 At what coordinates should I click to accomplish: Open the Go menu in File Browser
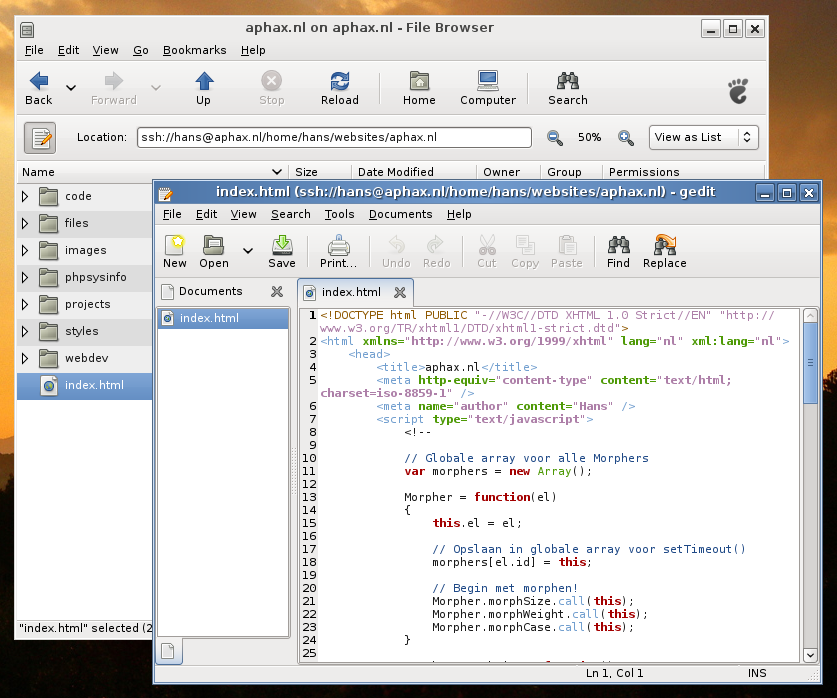(140, 50)
